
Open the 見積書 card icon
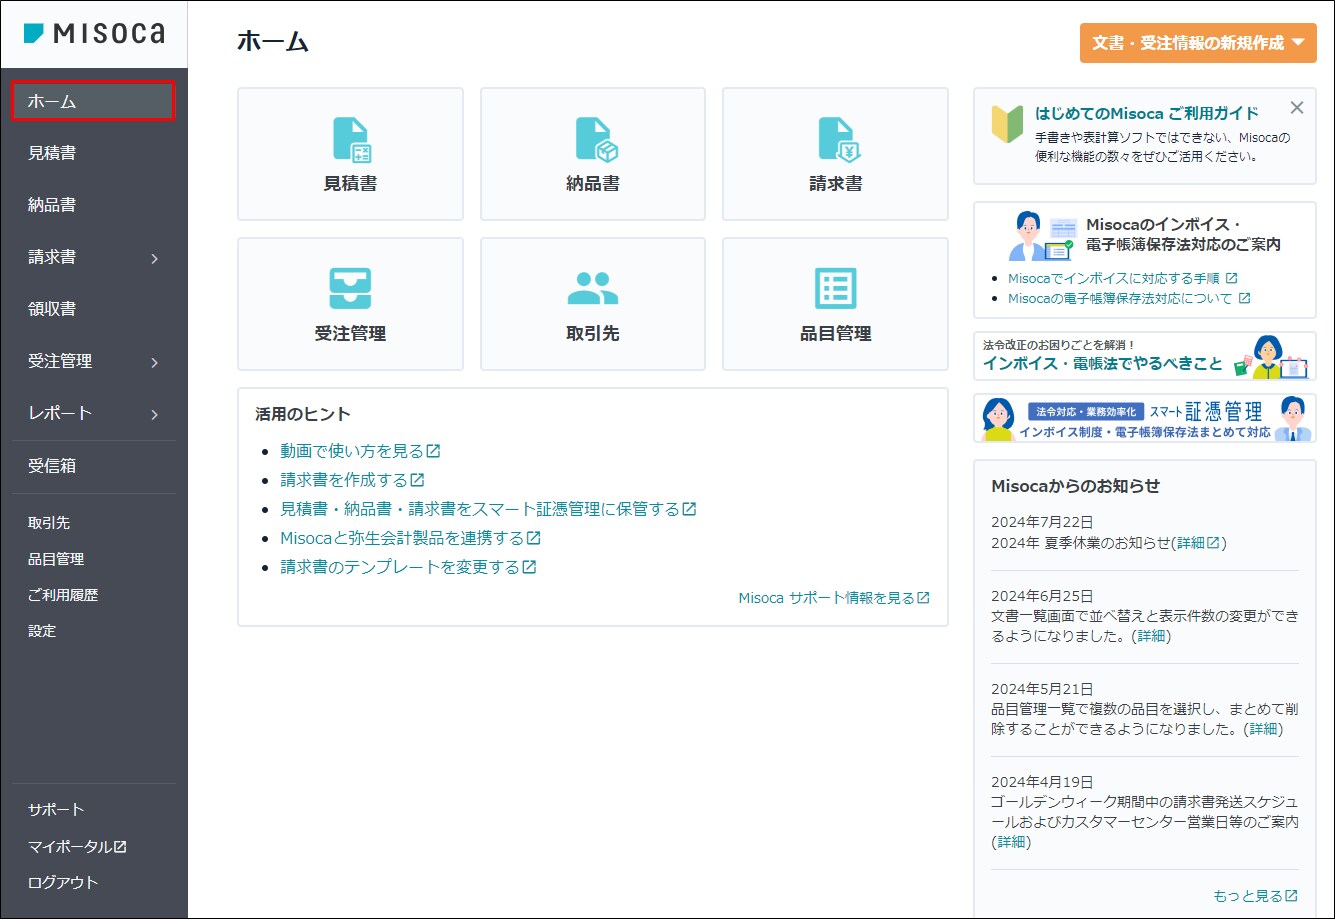click(350, 140)
